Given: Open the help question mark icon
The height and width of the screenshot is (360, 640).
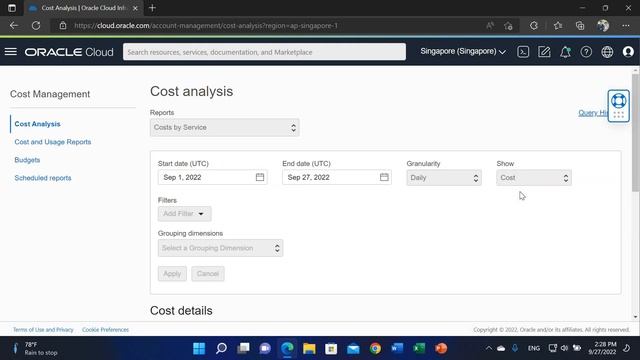Looking at the screenshot, I should click(x=586, y=52).
